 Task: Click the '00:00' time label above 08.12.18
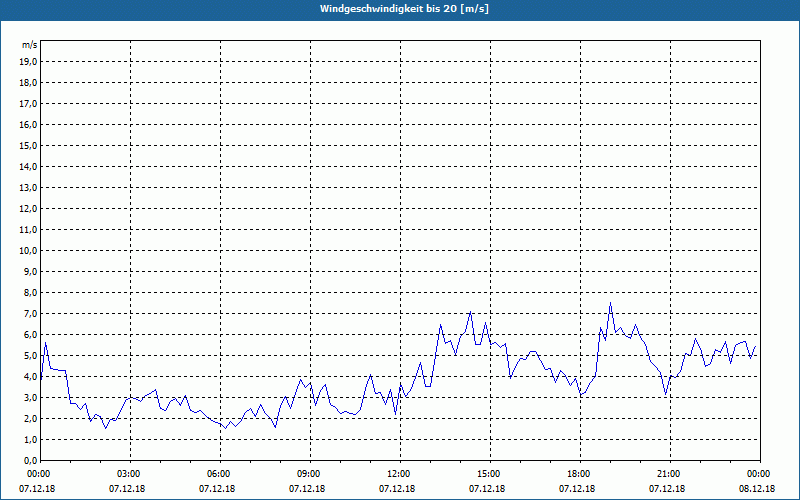(760, 474)
